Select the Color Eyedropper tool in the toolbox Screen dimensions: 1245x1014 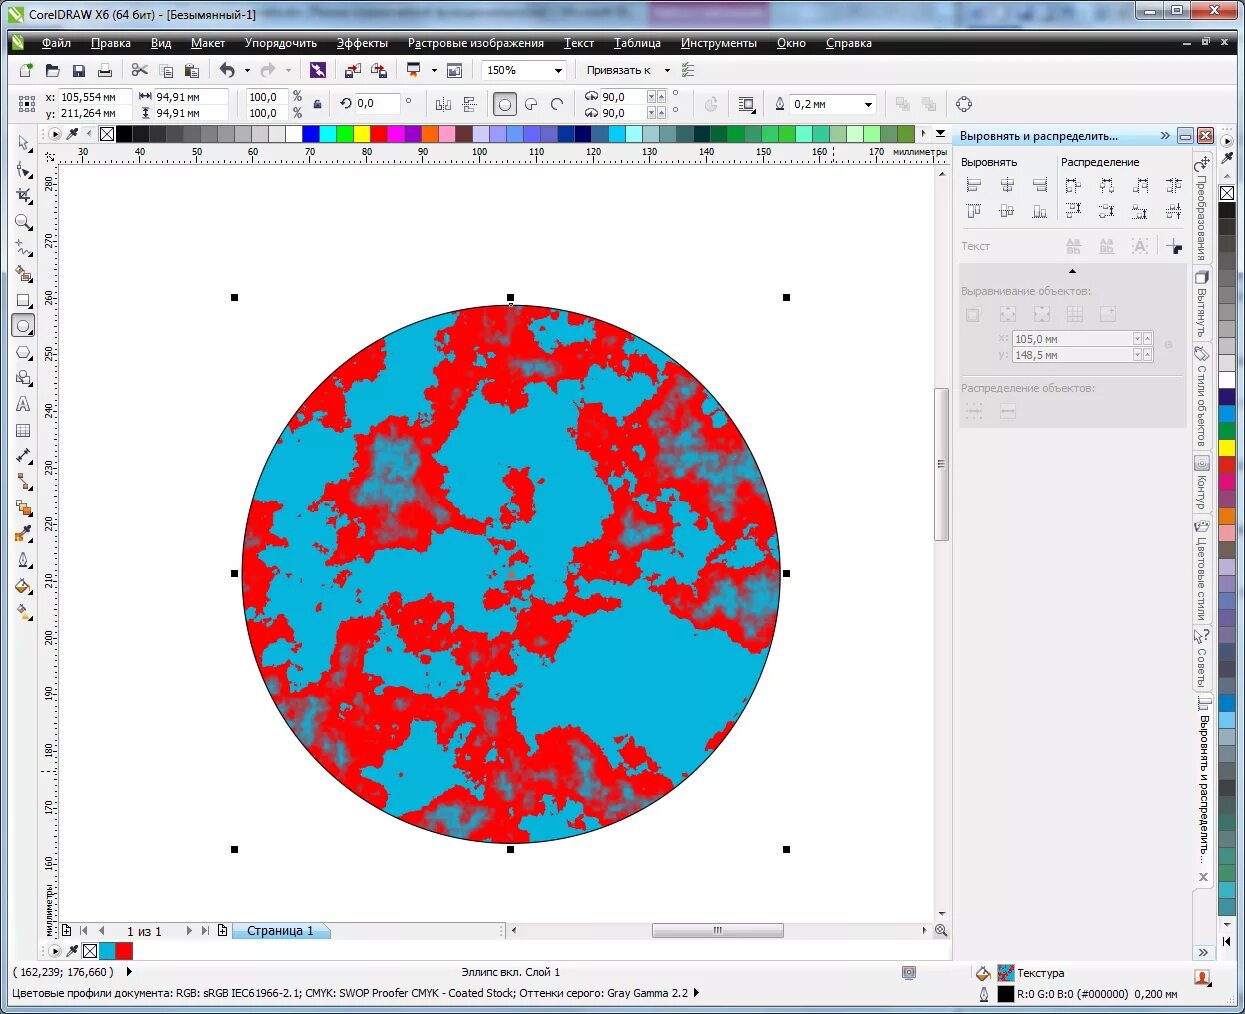pyautogui.click(x=24, y=534)
